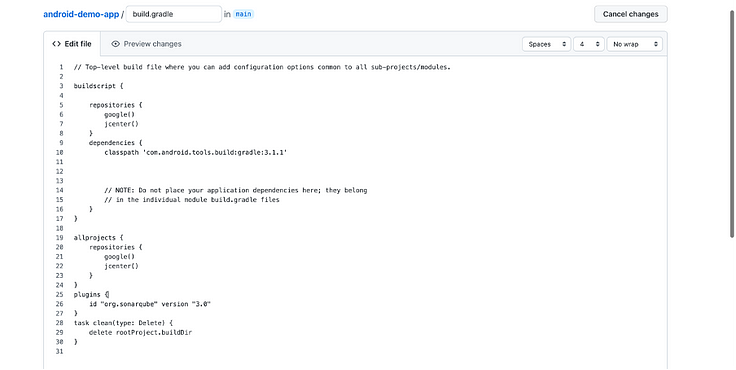736x370 pixels.
Task: Open the Preview changes tab
Action: pos(146,44)
